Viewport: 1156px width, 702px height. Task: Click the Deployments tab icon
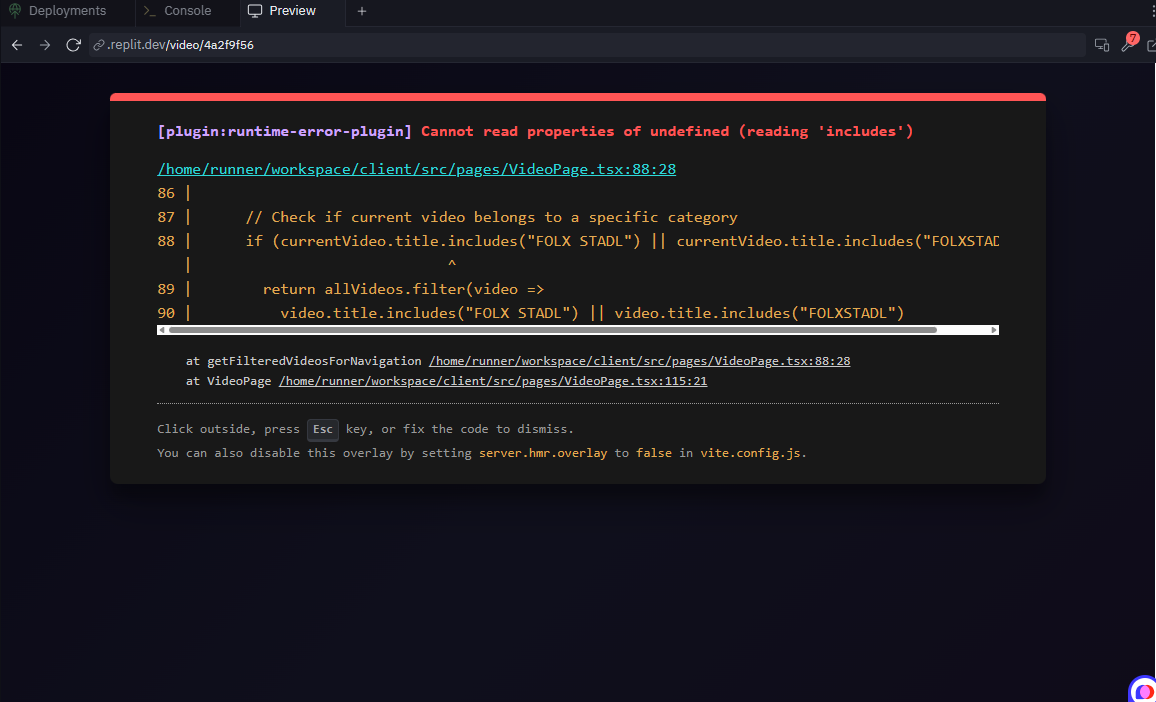point(15,11)
